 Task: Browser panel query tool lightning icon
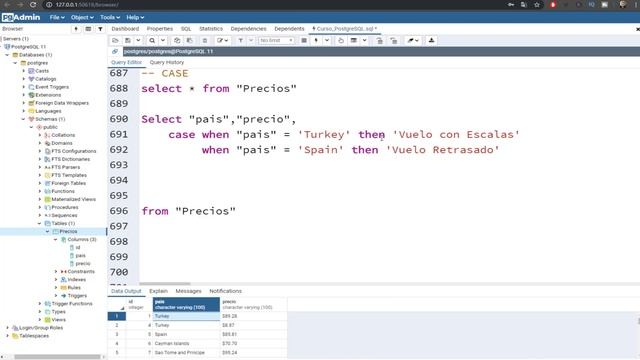(x=76, y=29)
